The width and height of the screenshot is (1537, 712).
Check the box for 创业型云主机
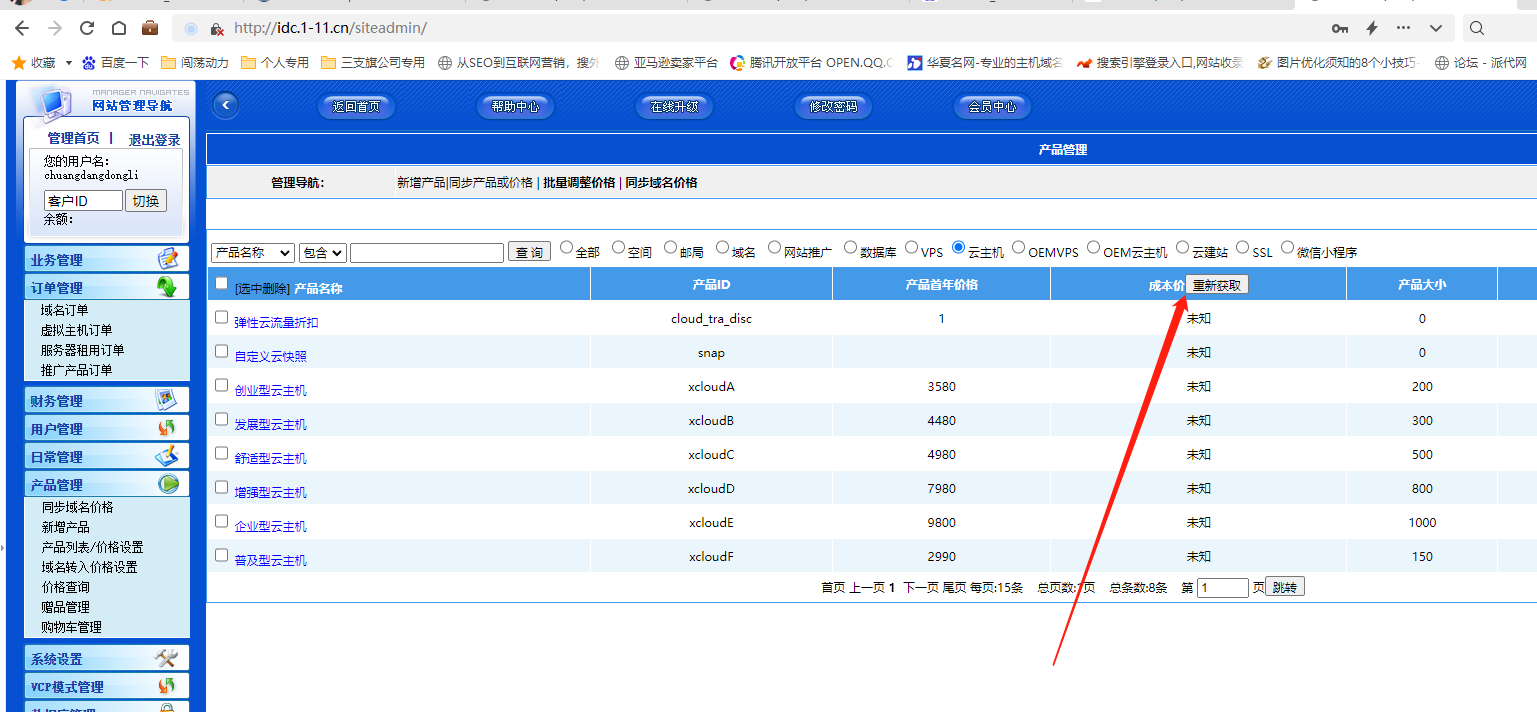coord(222,385)
